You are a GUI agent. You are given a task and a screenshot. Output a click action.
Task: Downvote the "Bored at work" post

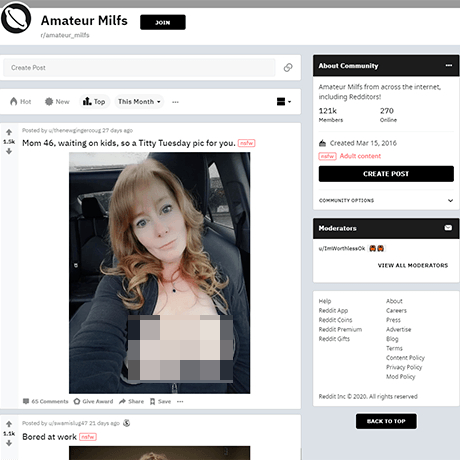point(9,443)
